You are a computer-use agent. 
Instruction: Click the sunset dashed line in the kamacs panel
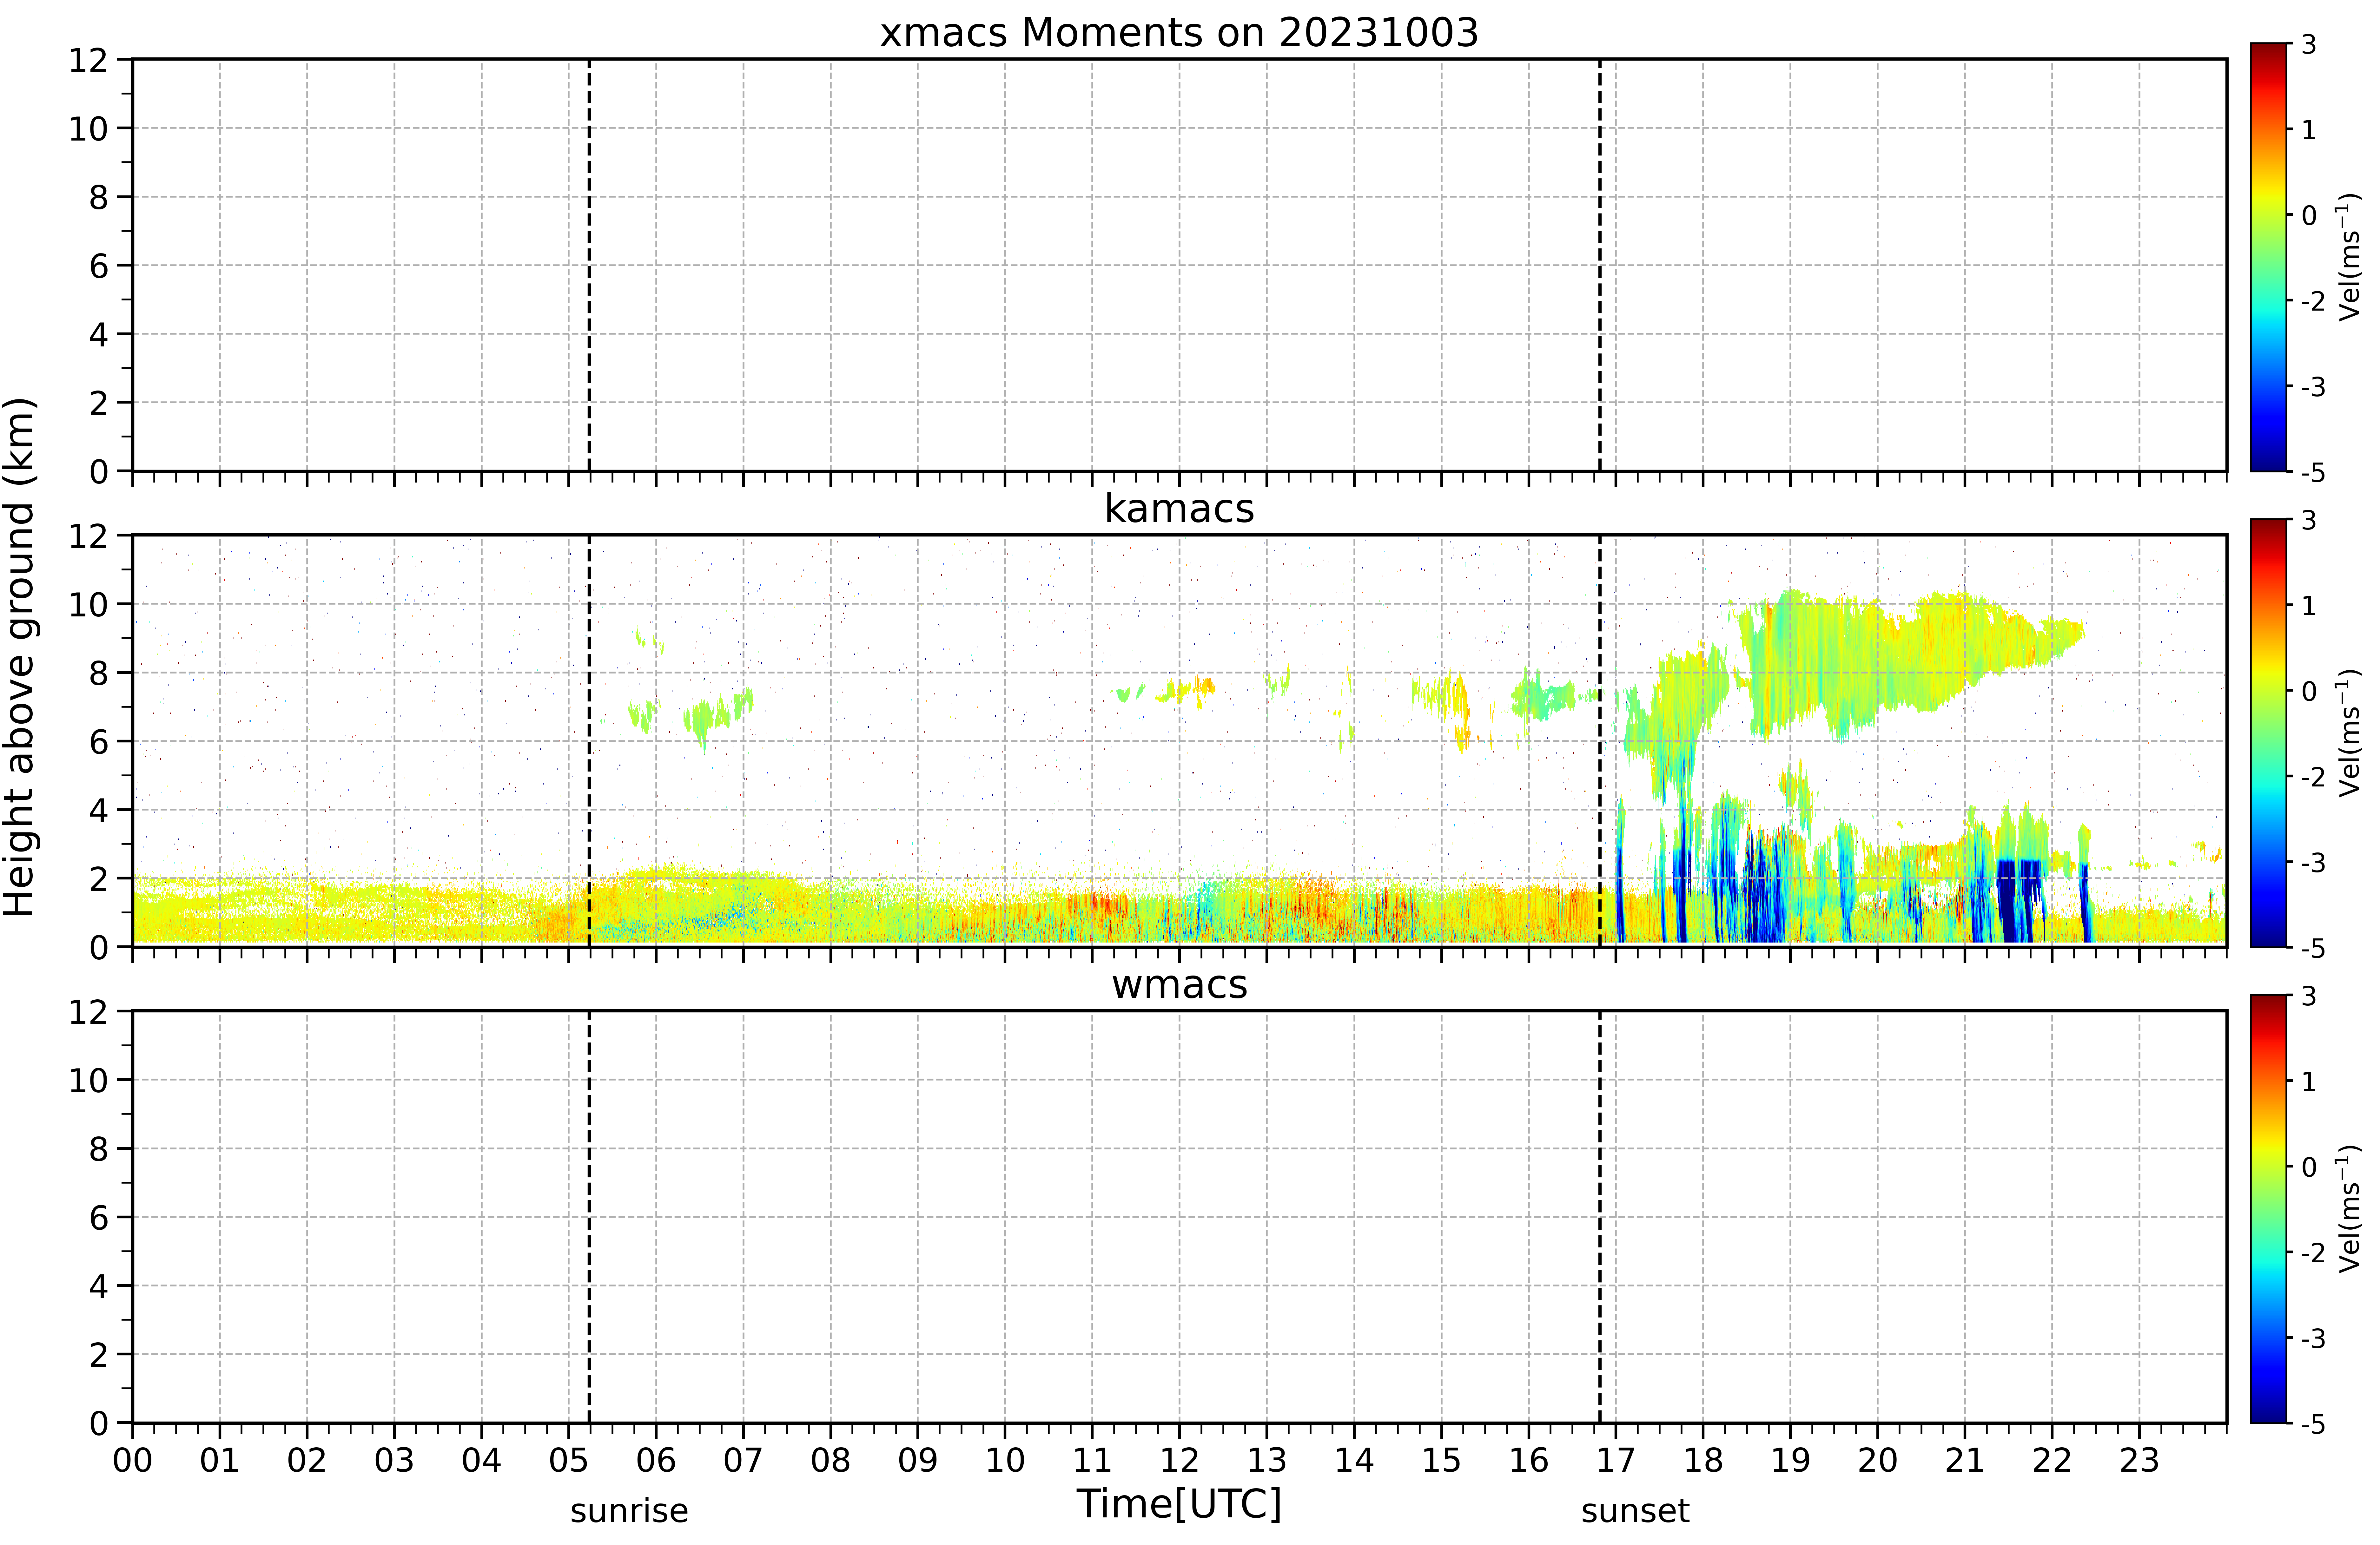click(1600, 741)
